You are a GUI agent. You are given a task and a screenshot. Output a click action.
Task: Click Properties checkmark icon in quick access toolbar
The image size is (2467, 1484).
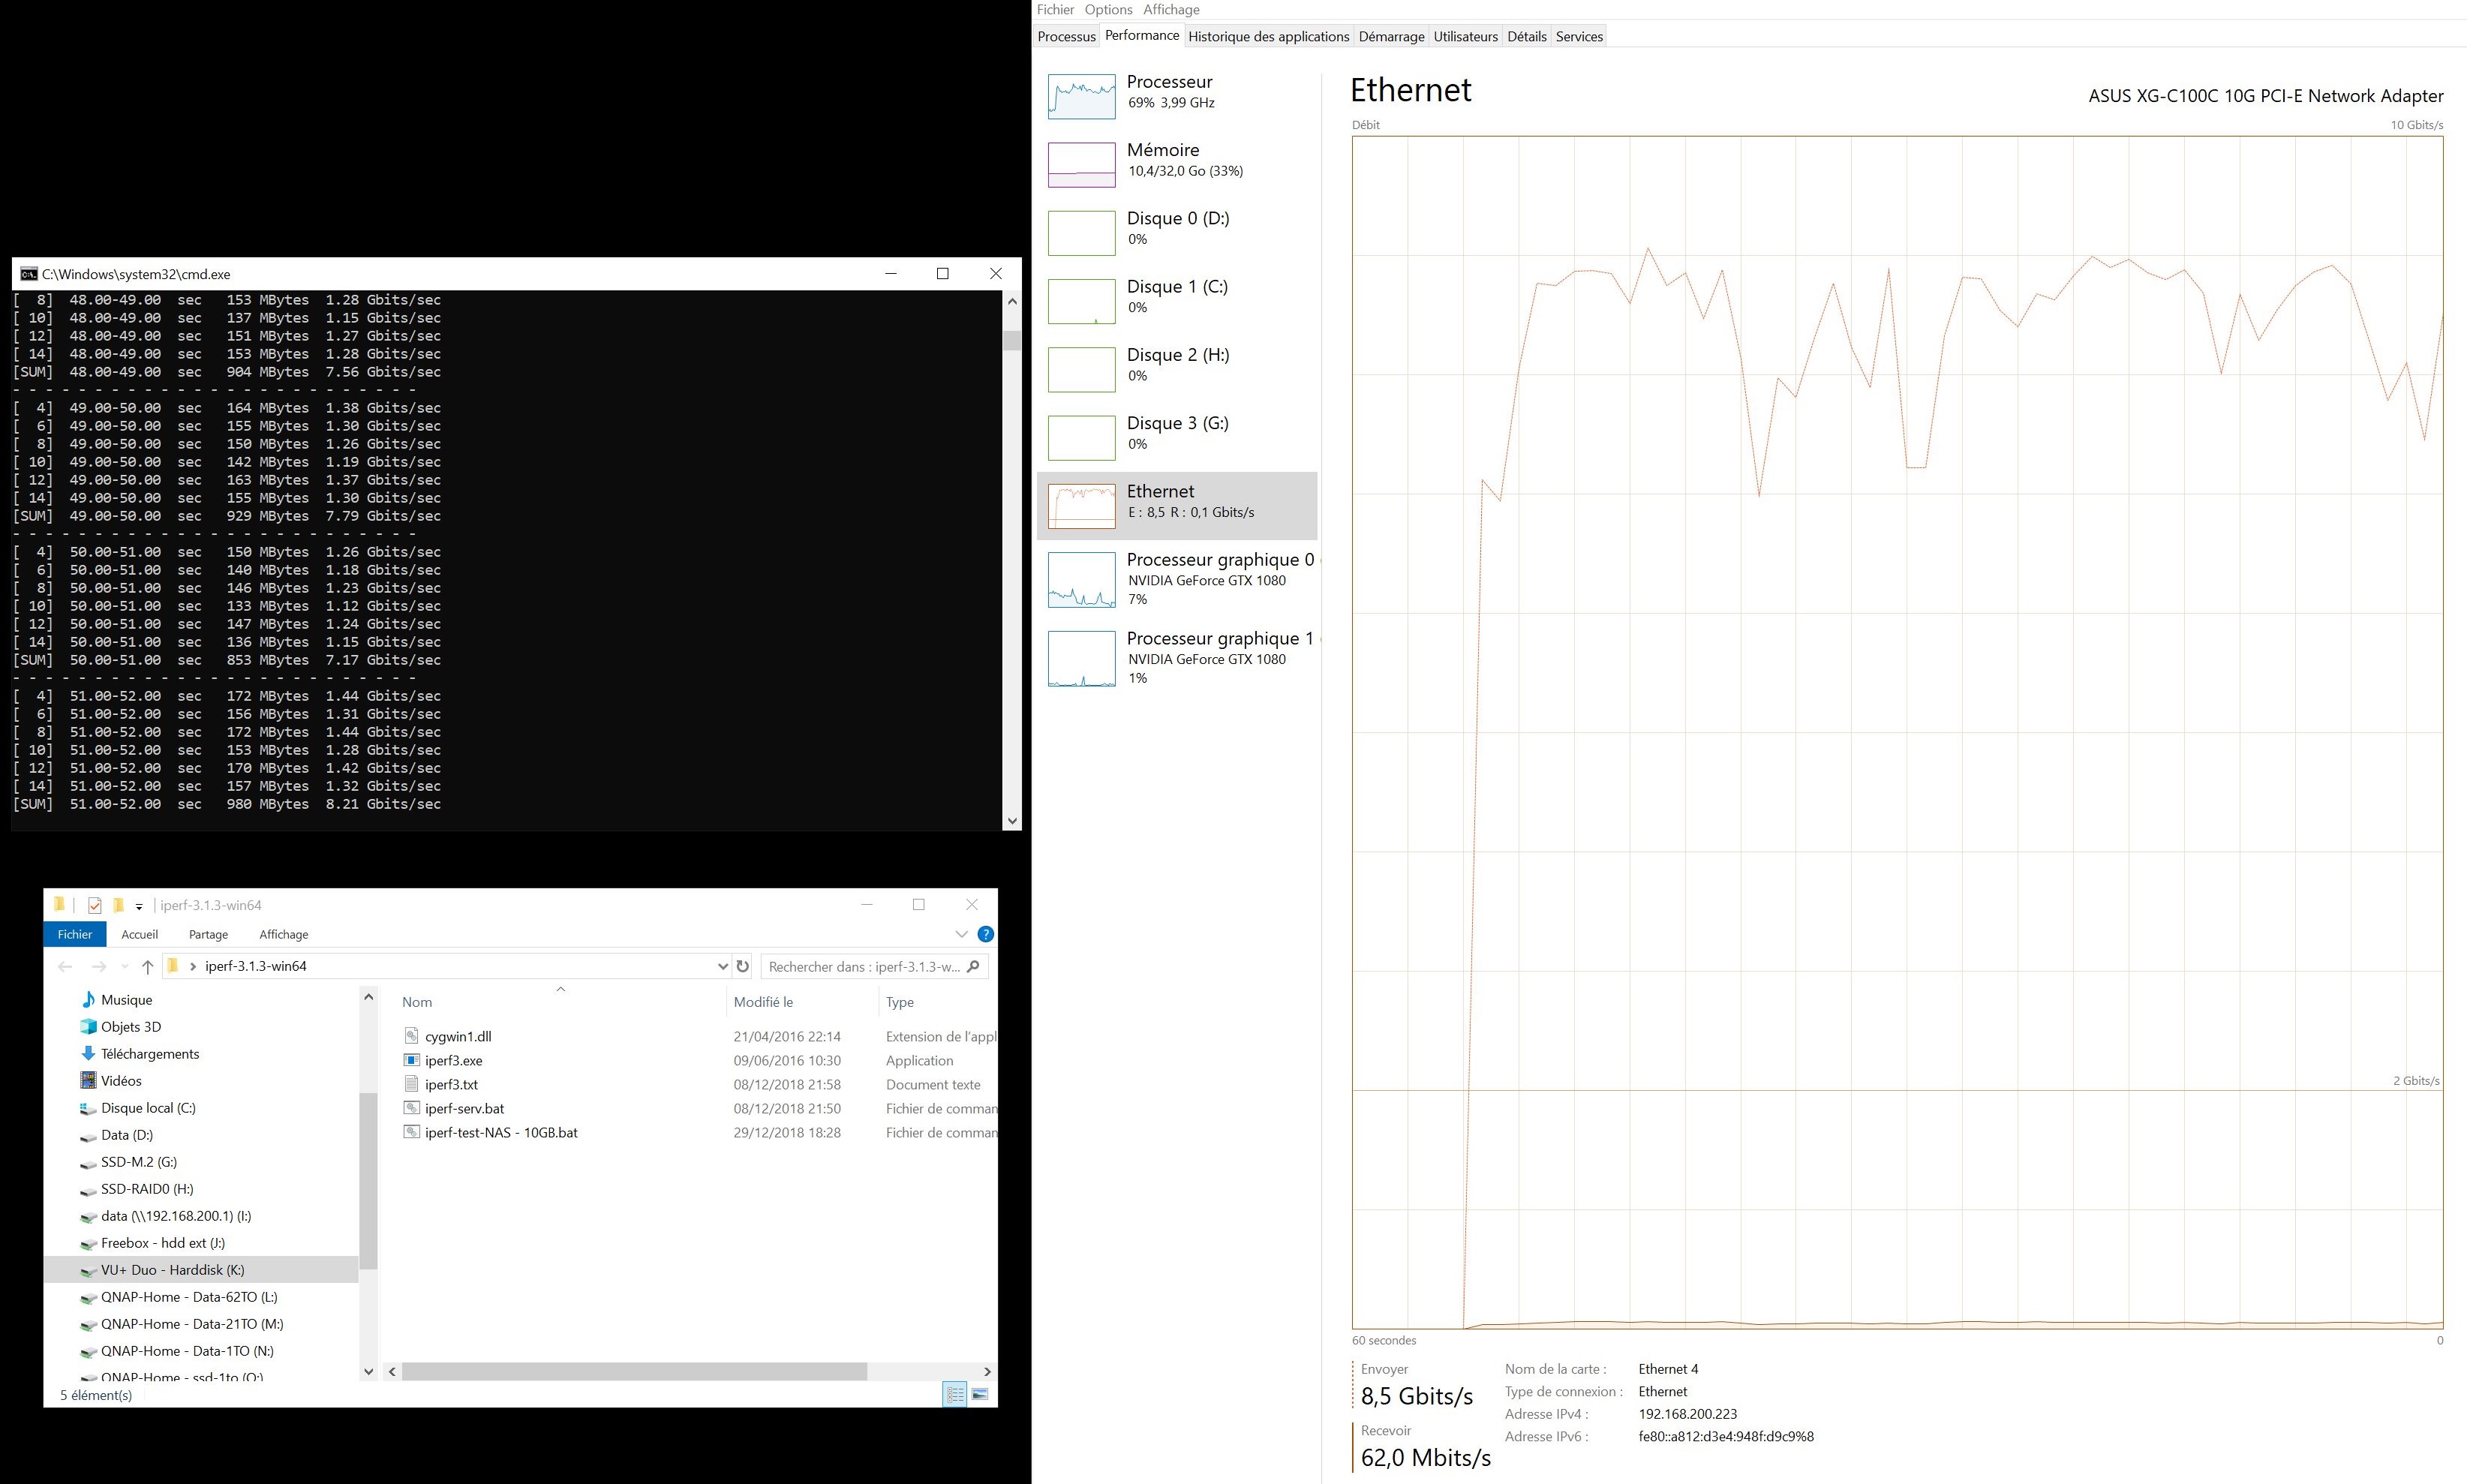pos(94,905)
